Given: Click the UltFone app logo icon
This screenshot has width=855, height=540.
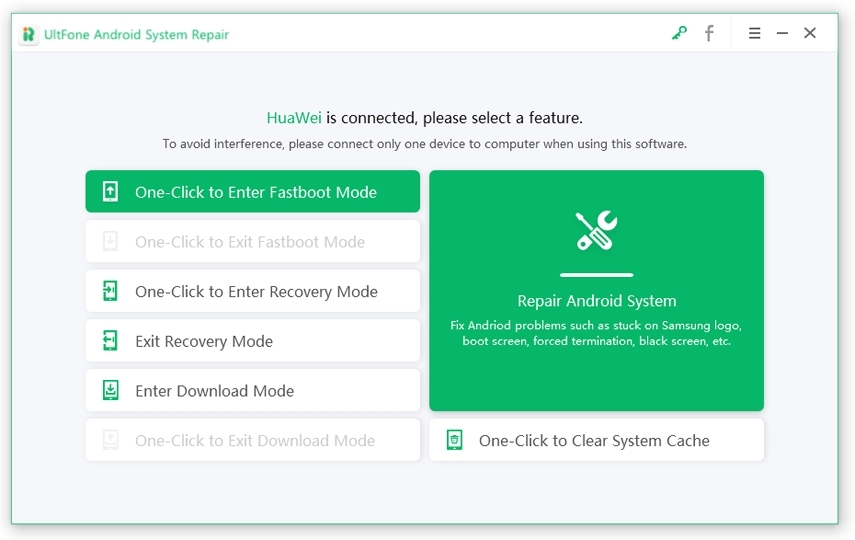Looking at the screenshot, I should tap(29, 34).
